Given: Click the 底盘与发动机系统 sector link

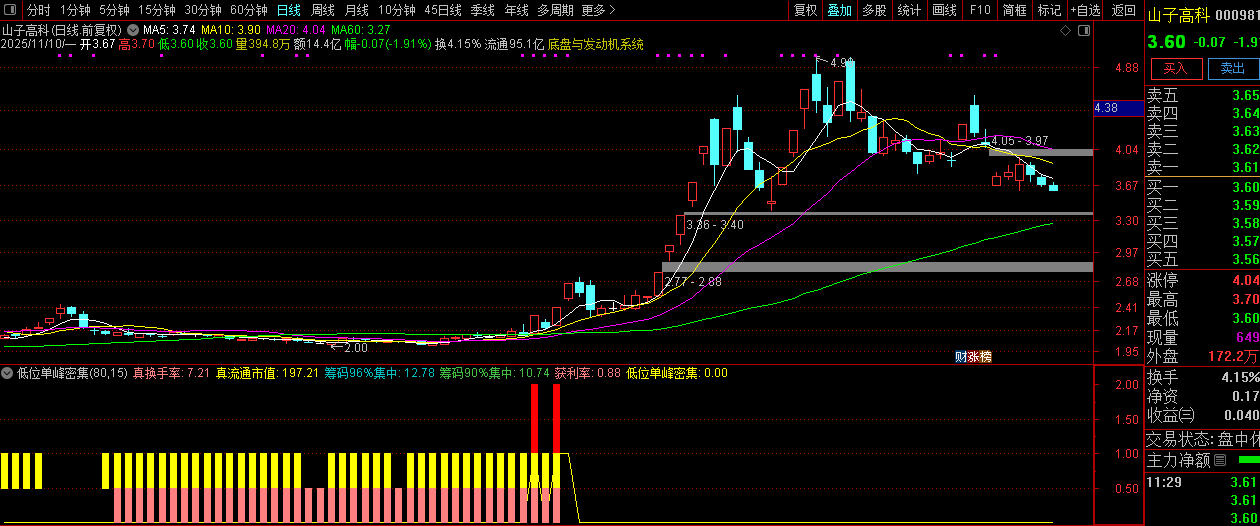Looking at the screenshot, I should point(596,44).
